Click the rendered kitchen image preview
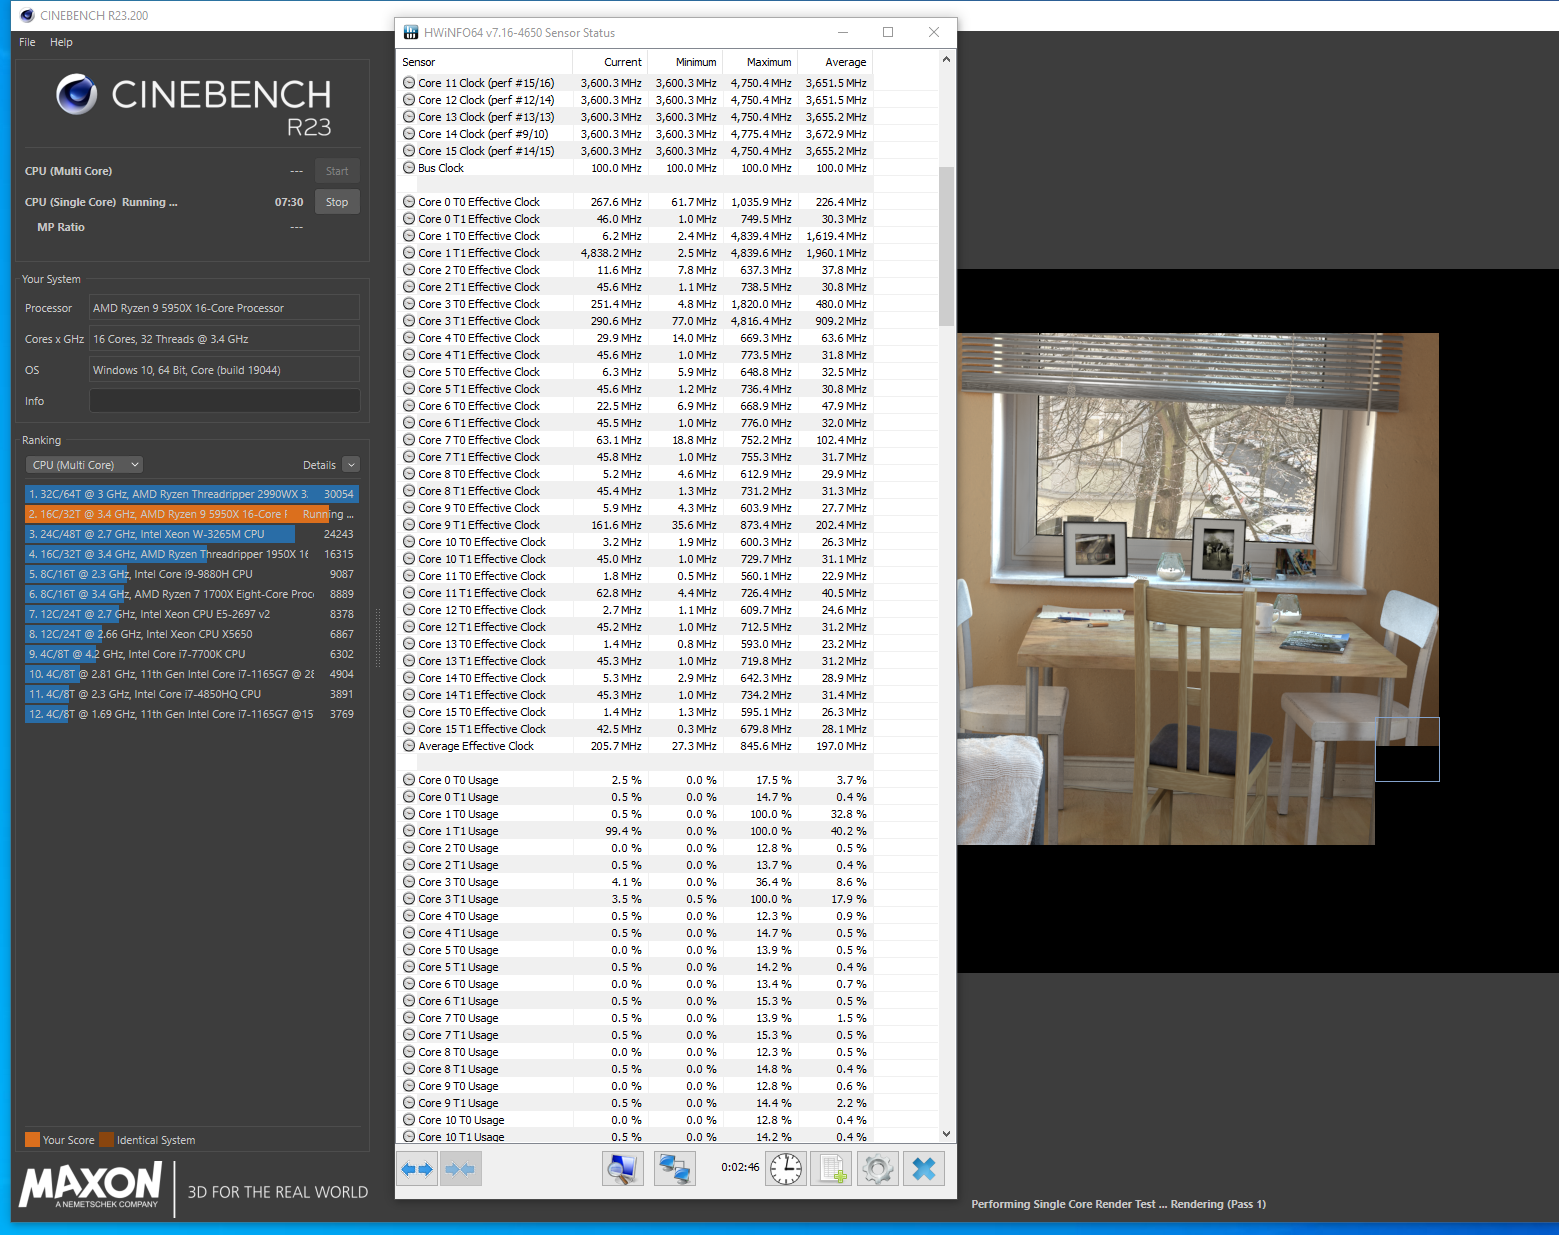This screenshot has height=1235, width=1559. click(1198, 589)
